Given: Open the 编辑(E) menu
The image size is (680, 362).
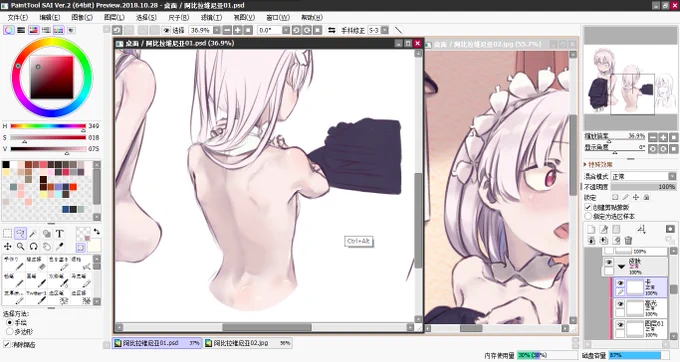Looking at the screenshot, I should tap(50, 17).
